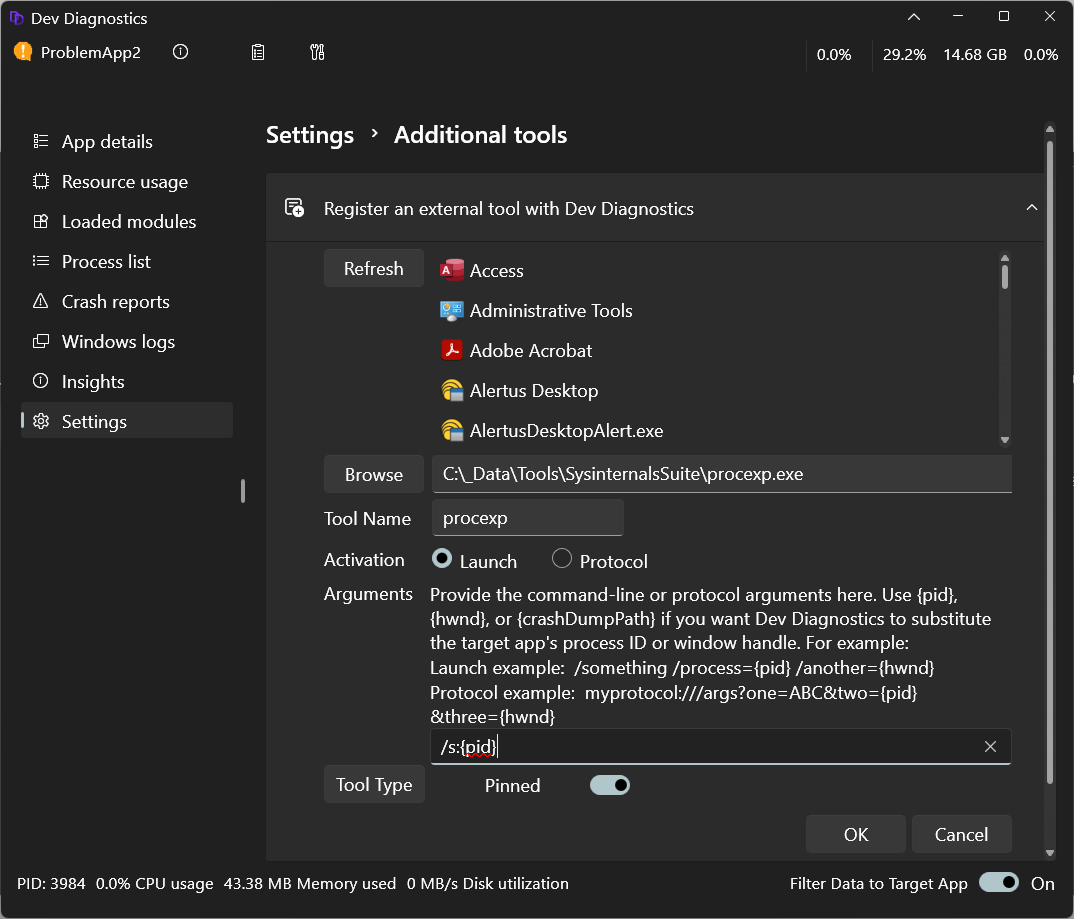Click the Resource usage chip icon
The height and width of the screenshot is (919, 1074).
(x=41, y=181)
